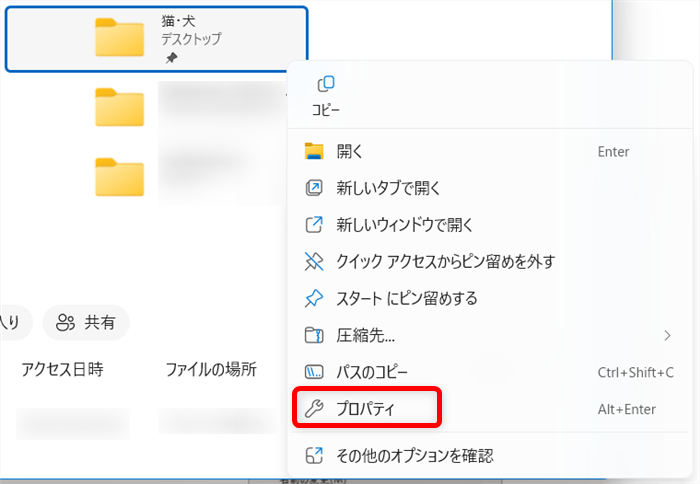Select the second folder icon under 猫・犬
This screenshot has height=484, width=700.
[x=120, y=108]
